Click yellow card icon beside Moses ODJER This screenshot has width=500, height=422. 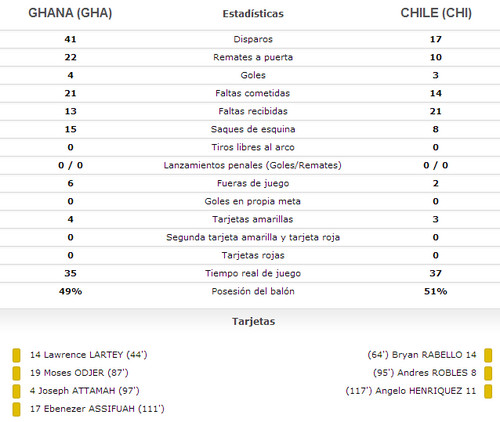(16, 373)
